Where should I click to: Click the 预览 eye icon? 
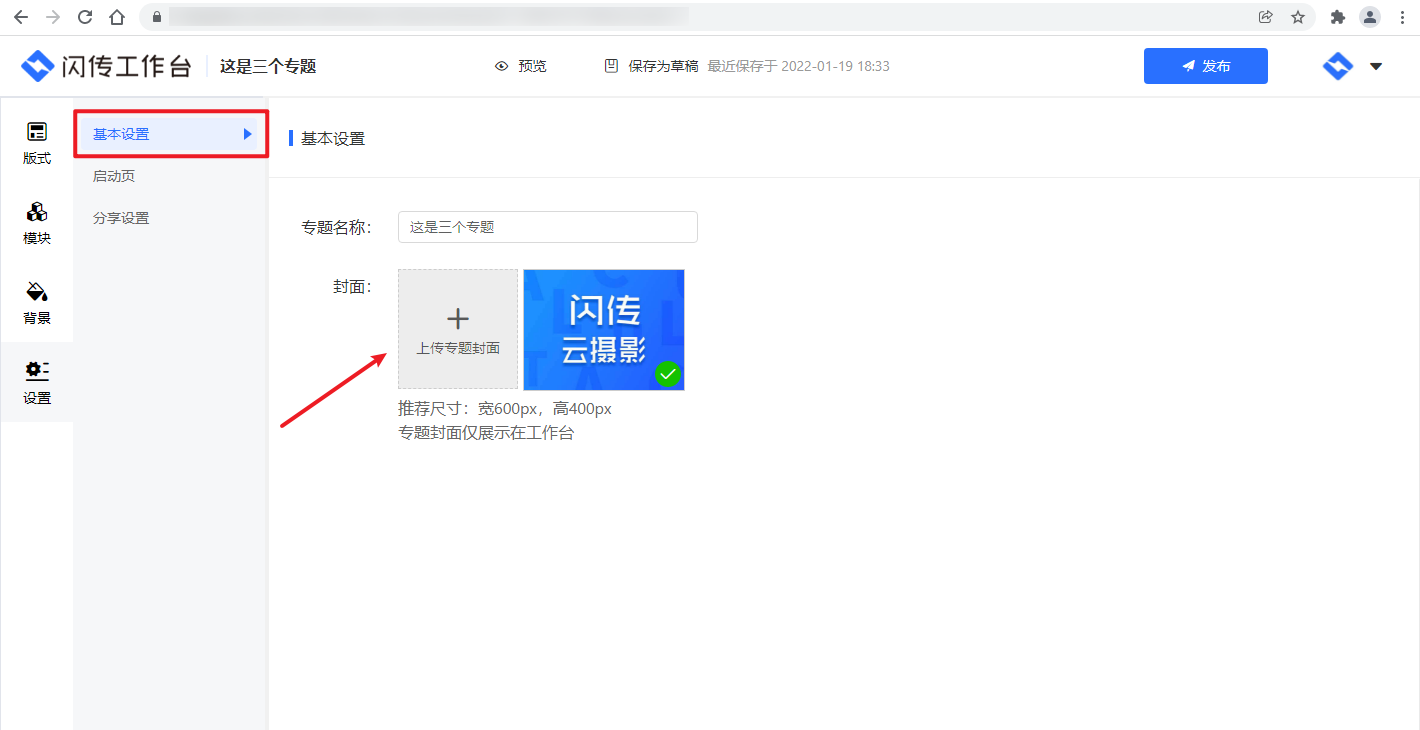503,66
